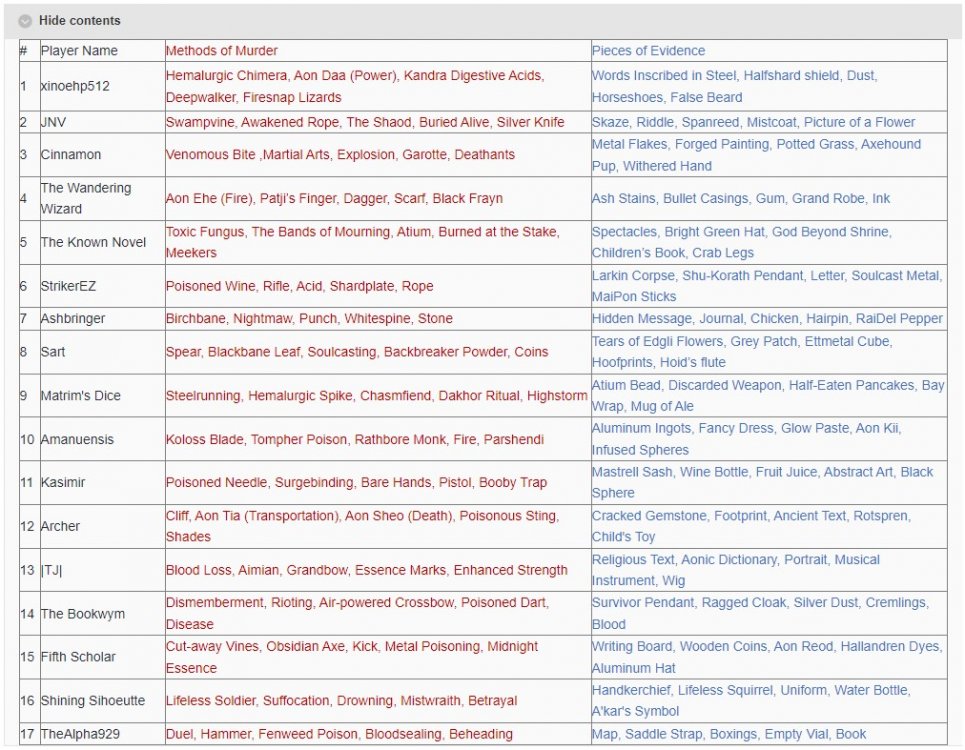
Task: Click methods cell starting Duel, Hammer
Action: (x=378, y=734)
